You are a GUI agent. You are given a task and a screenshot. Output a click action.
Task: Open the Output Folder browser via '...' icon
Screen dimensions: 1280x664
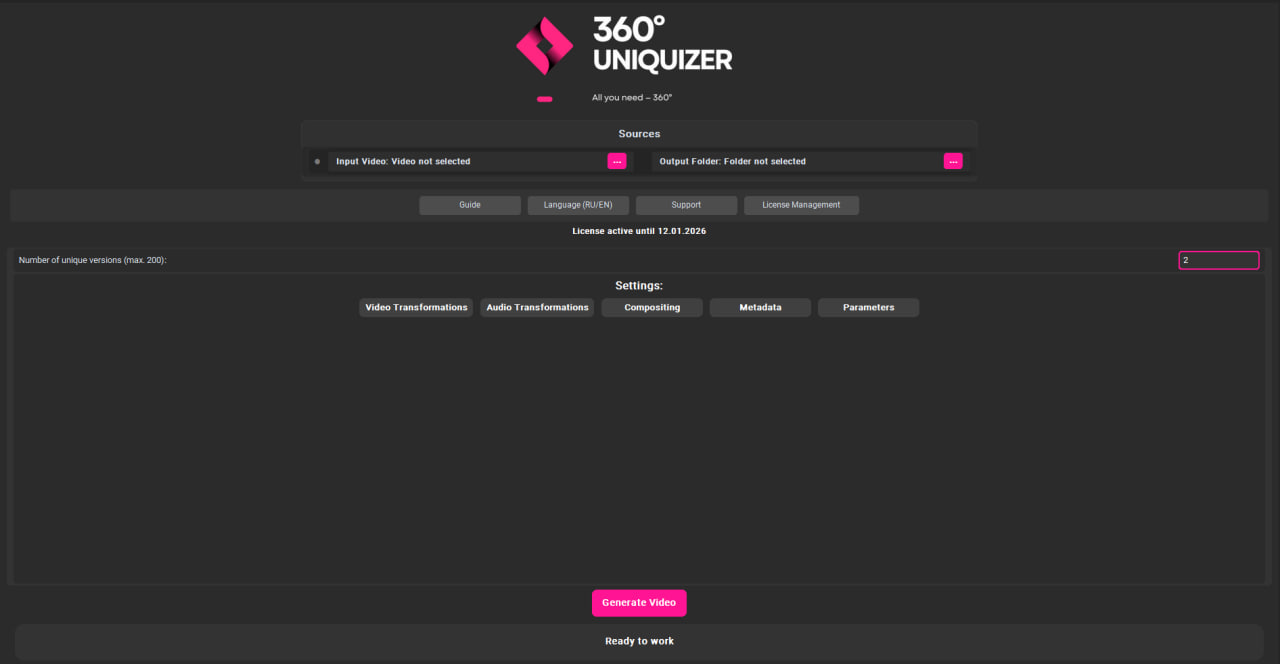click(953, 161)
